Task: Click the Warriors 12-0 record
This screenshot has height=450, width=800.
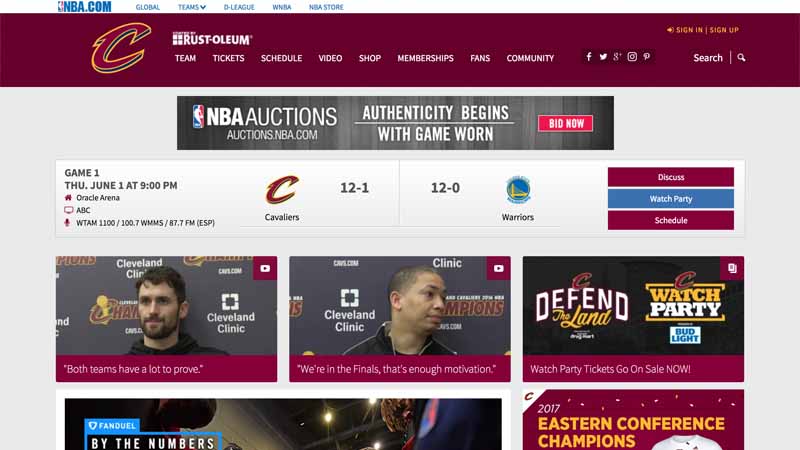Action: click(445, 188)
